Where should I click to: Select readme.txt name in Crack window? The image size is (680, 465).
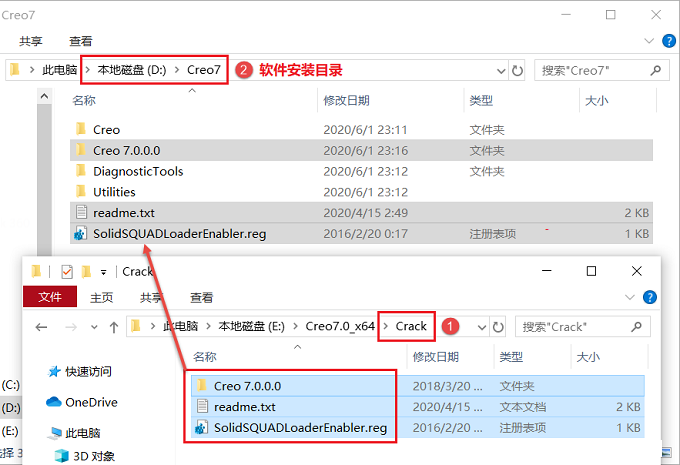click(x=245, y=407)
